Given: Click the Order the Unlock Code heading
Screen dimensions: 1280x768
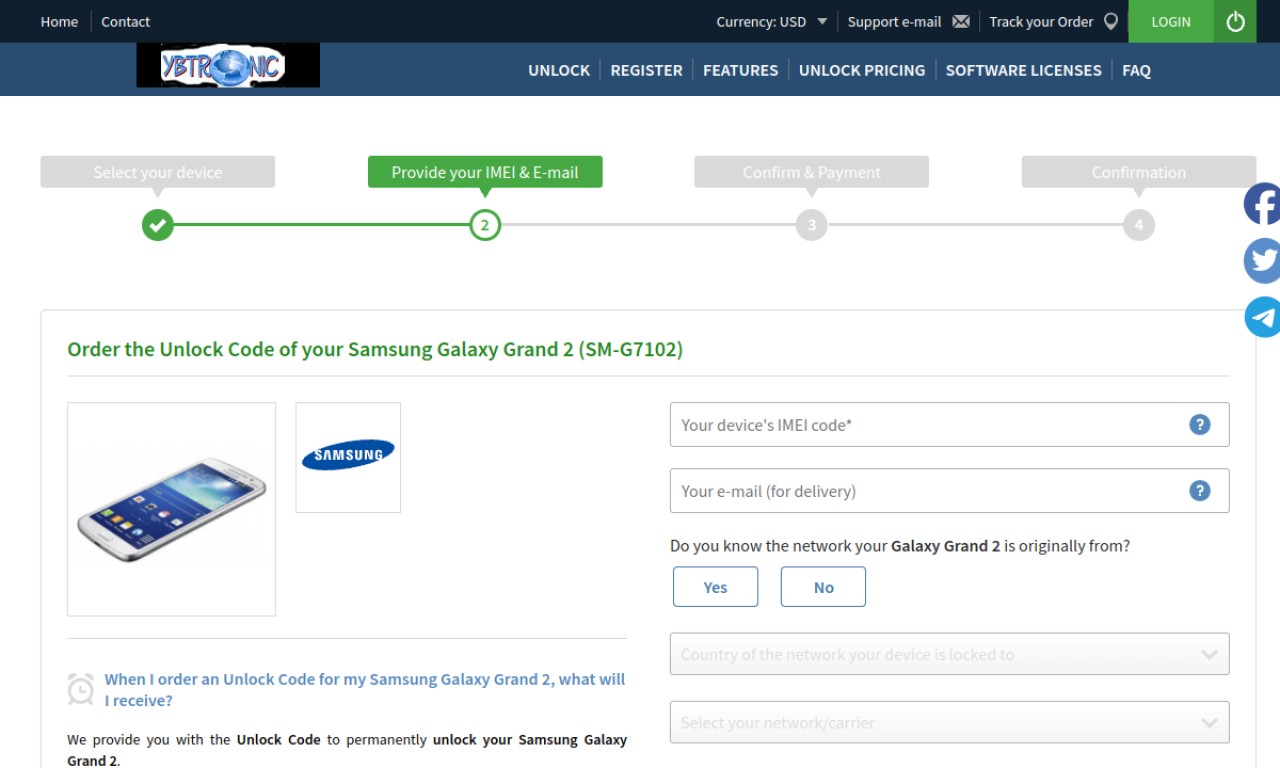Looking at the screenshot, I should [375, 350].
